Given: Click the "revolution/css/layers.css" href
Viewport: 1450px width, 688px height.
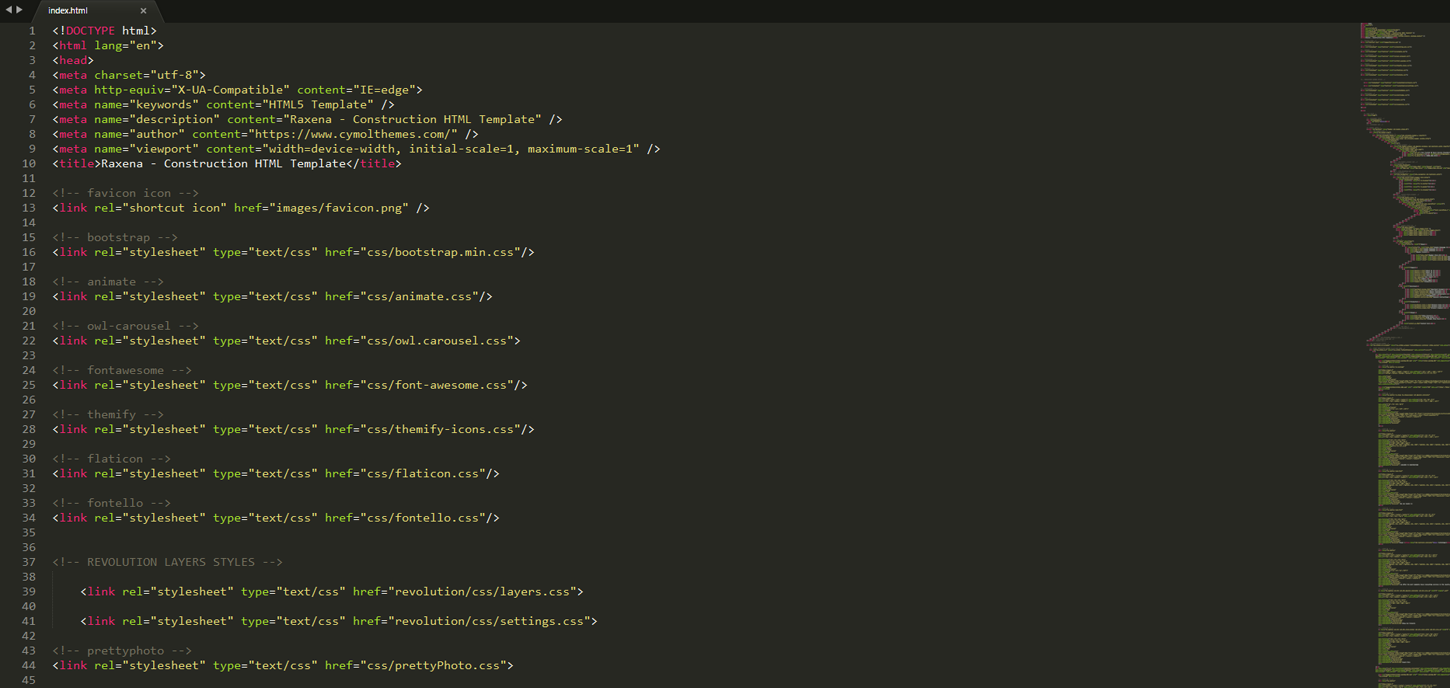Looking at the screenshot, I should (482, 592).
